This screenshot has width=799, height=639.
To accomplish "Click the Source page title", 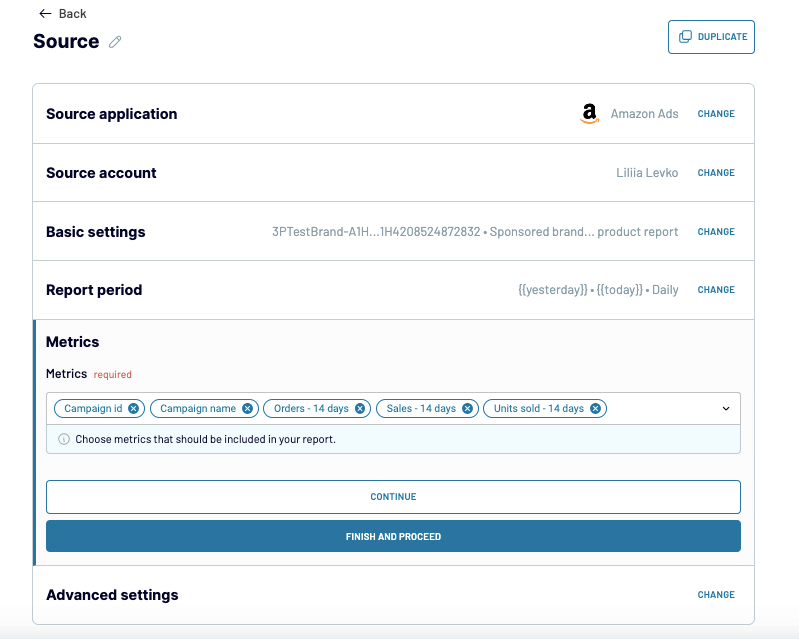I will coord(66,41).
